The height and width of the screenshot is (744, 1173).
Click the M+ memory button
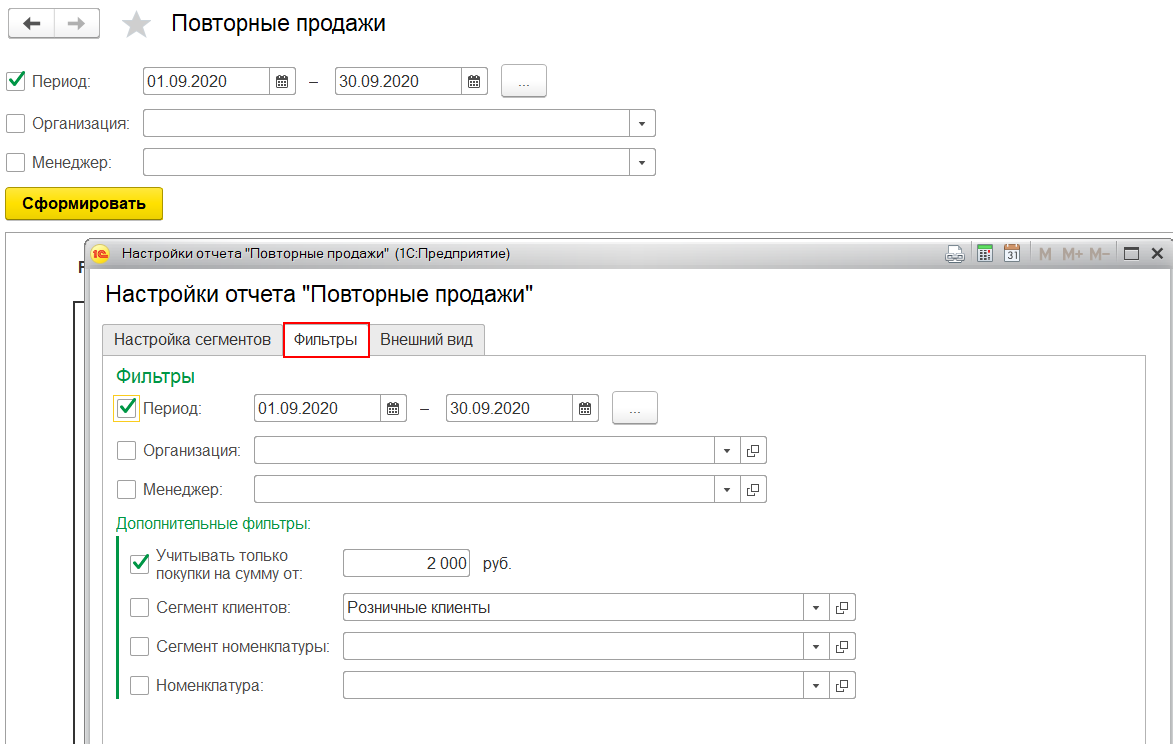[1072, 254]
